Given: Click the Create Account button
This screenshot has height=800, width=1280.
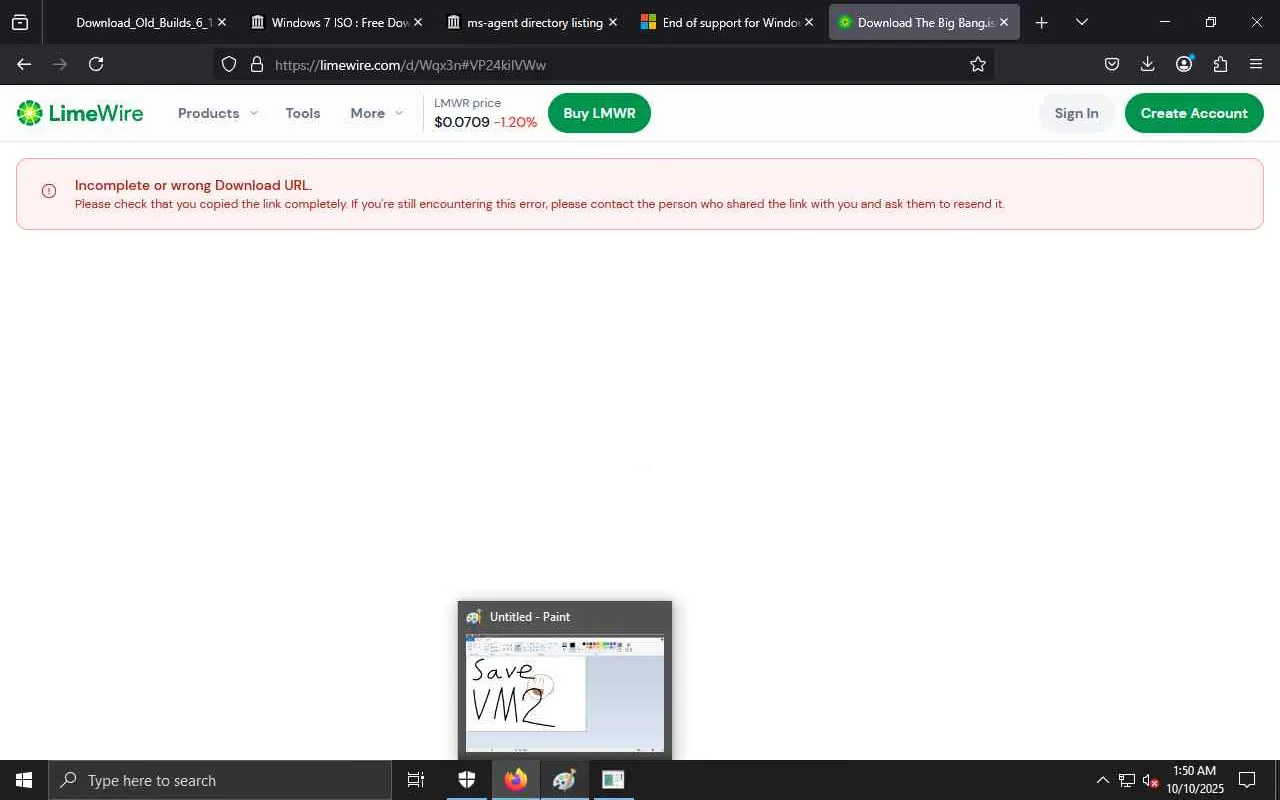Looking at the screenshot, I should 1194,113.
